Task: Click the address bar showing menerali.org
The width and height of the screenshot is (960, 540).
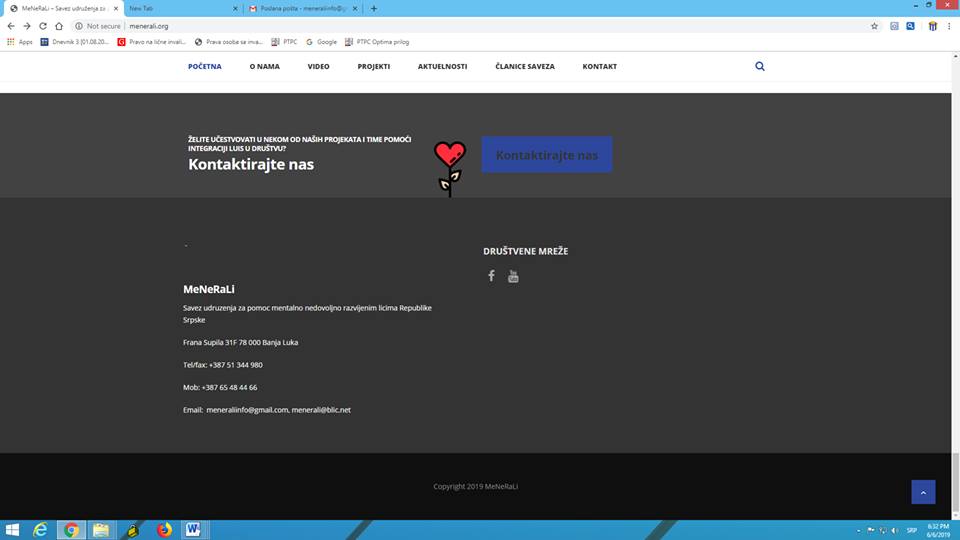Action: tap(400, 26)
